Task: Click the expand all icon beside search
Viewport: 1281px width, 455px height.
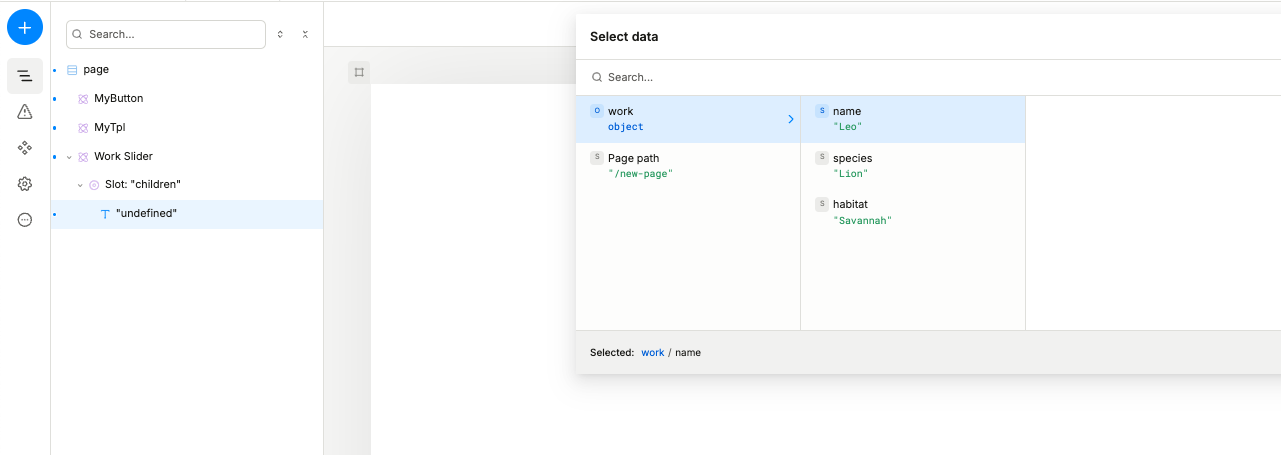Action: coord(280,34)
